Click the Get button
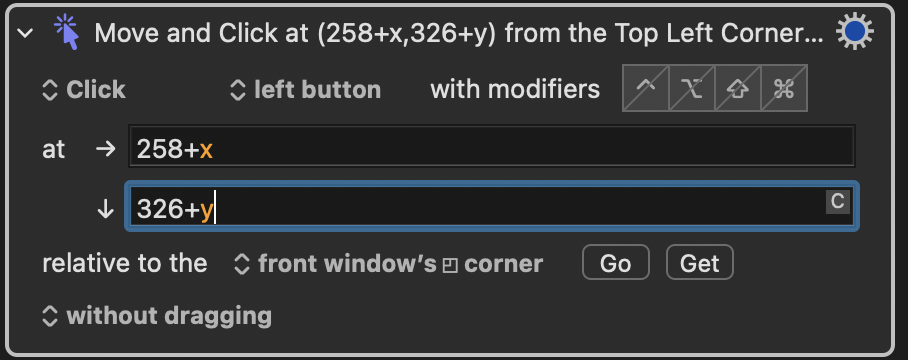908x360 pixels. coord(700,263)
